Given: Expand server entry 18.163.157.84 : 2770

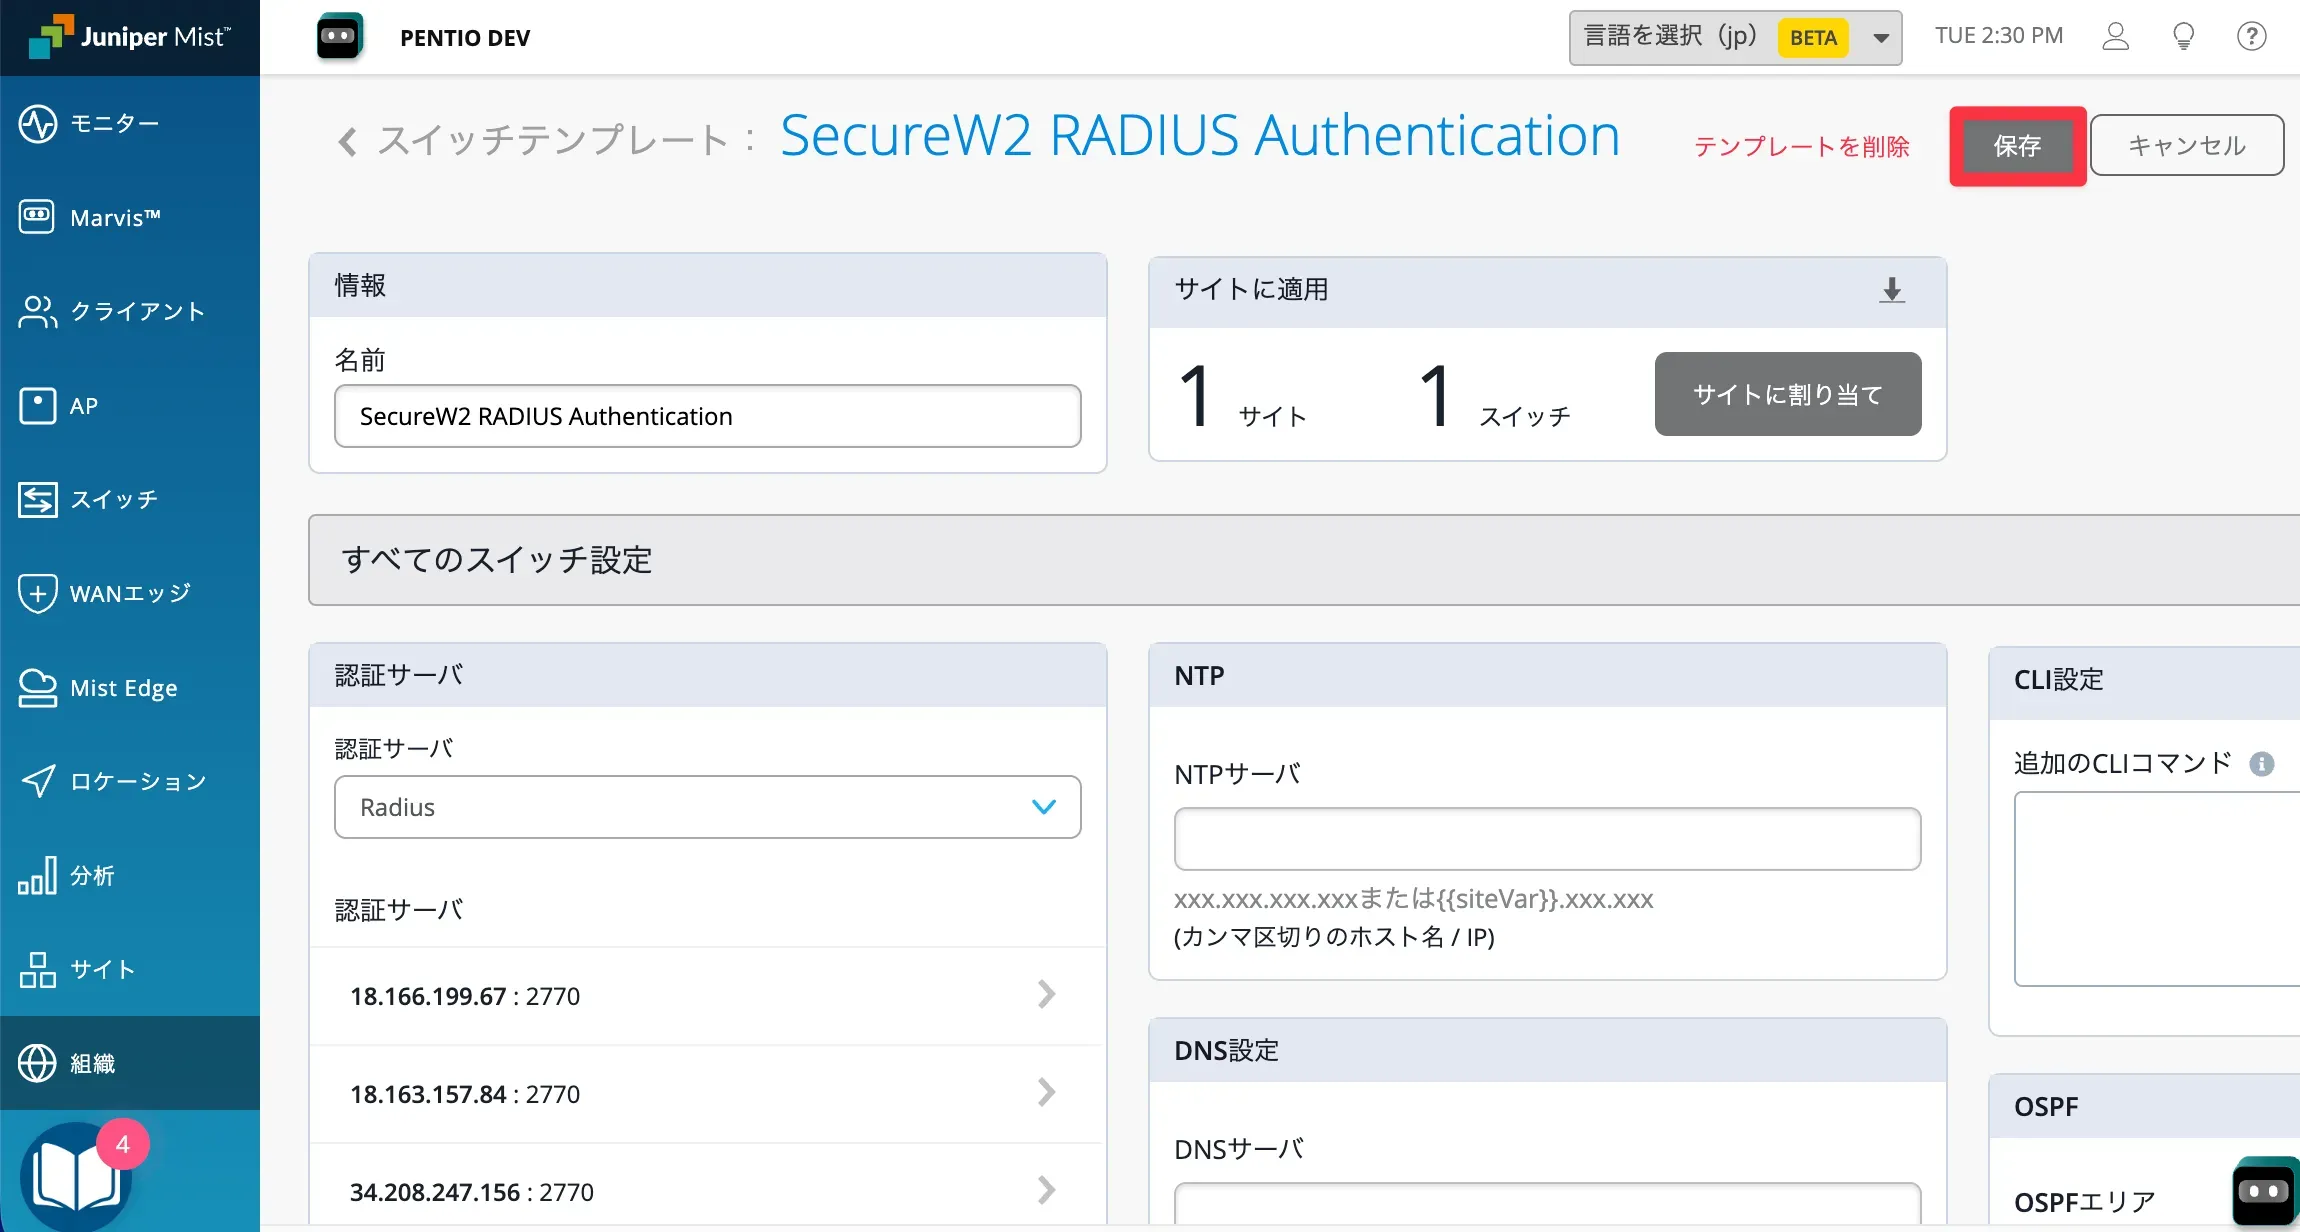Looking at the screenshot, I should [707, 1094].
